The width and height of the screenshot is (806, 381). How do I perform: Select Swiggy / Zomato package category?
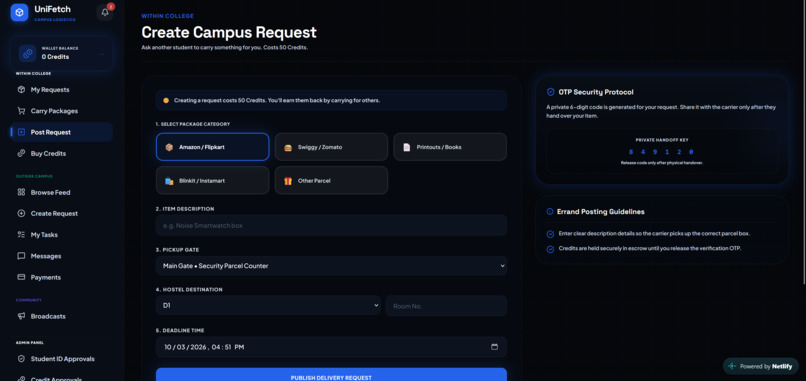[x=331, y=147]
